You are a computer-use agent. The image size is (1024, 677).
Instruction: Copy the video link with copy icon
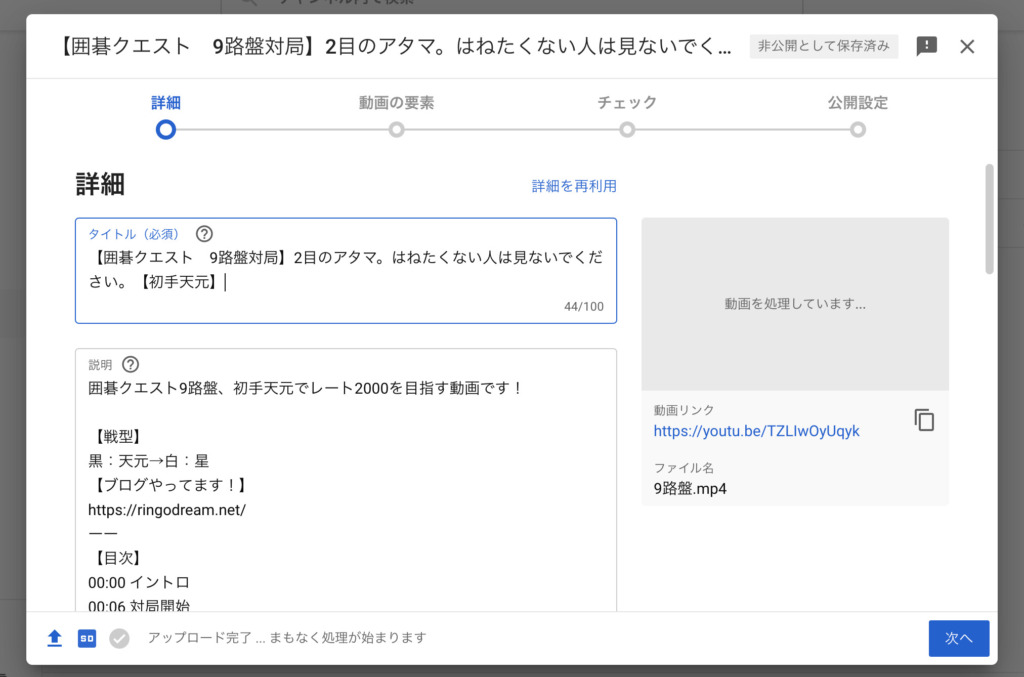coord(924,420)
